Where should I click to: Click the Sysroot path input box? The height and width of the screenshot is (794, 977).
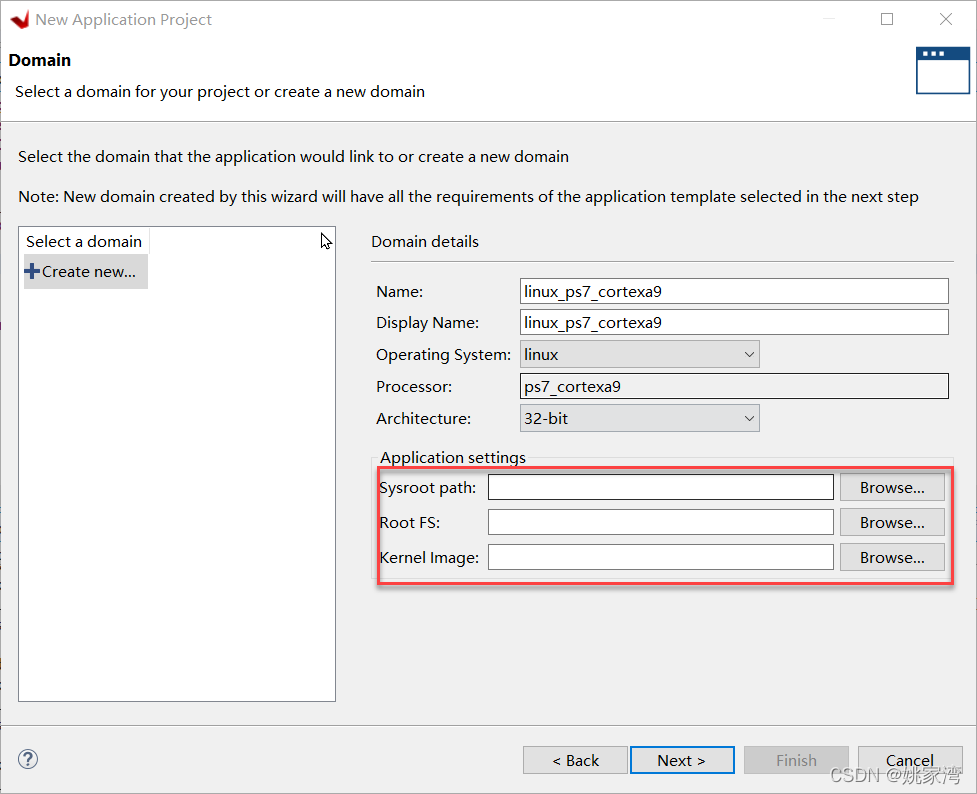(660, 488)
